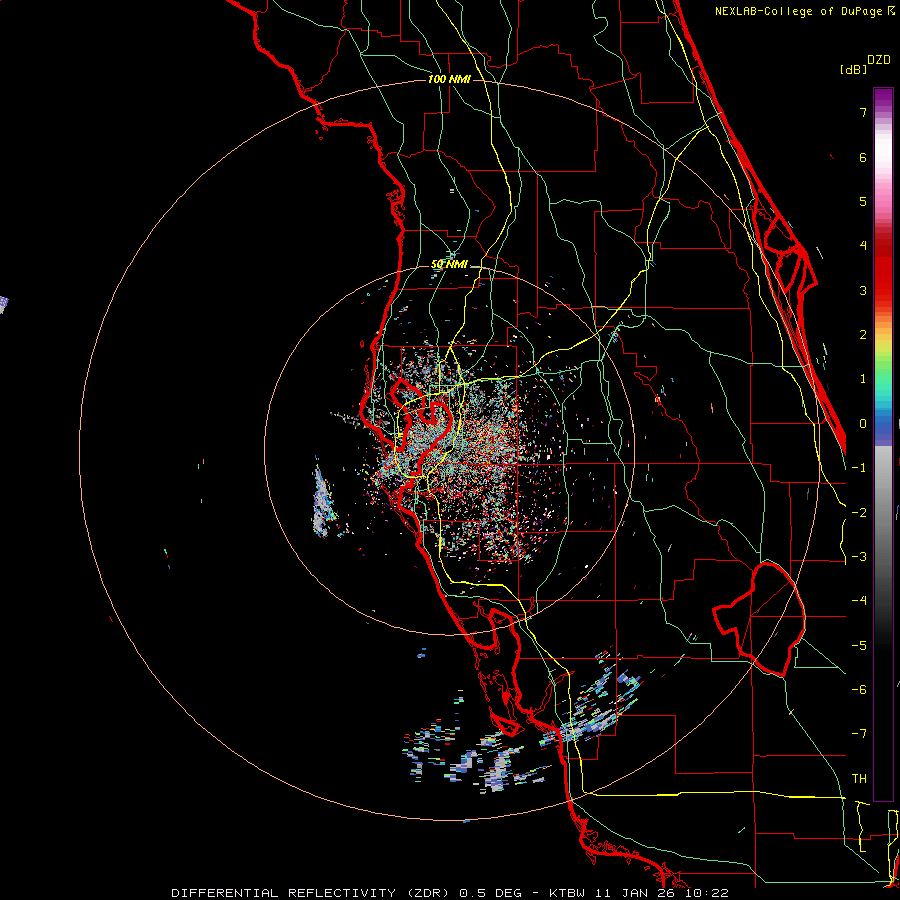The width and height of the screenshot is (900, 900).
Task: Select the 5 value on the scale
Action: pos(863,201)
